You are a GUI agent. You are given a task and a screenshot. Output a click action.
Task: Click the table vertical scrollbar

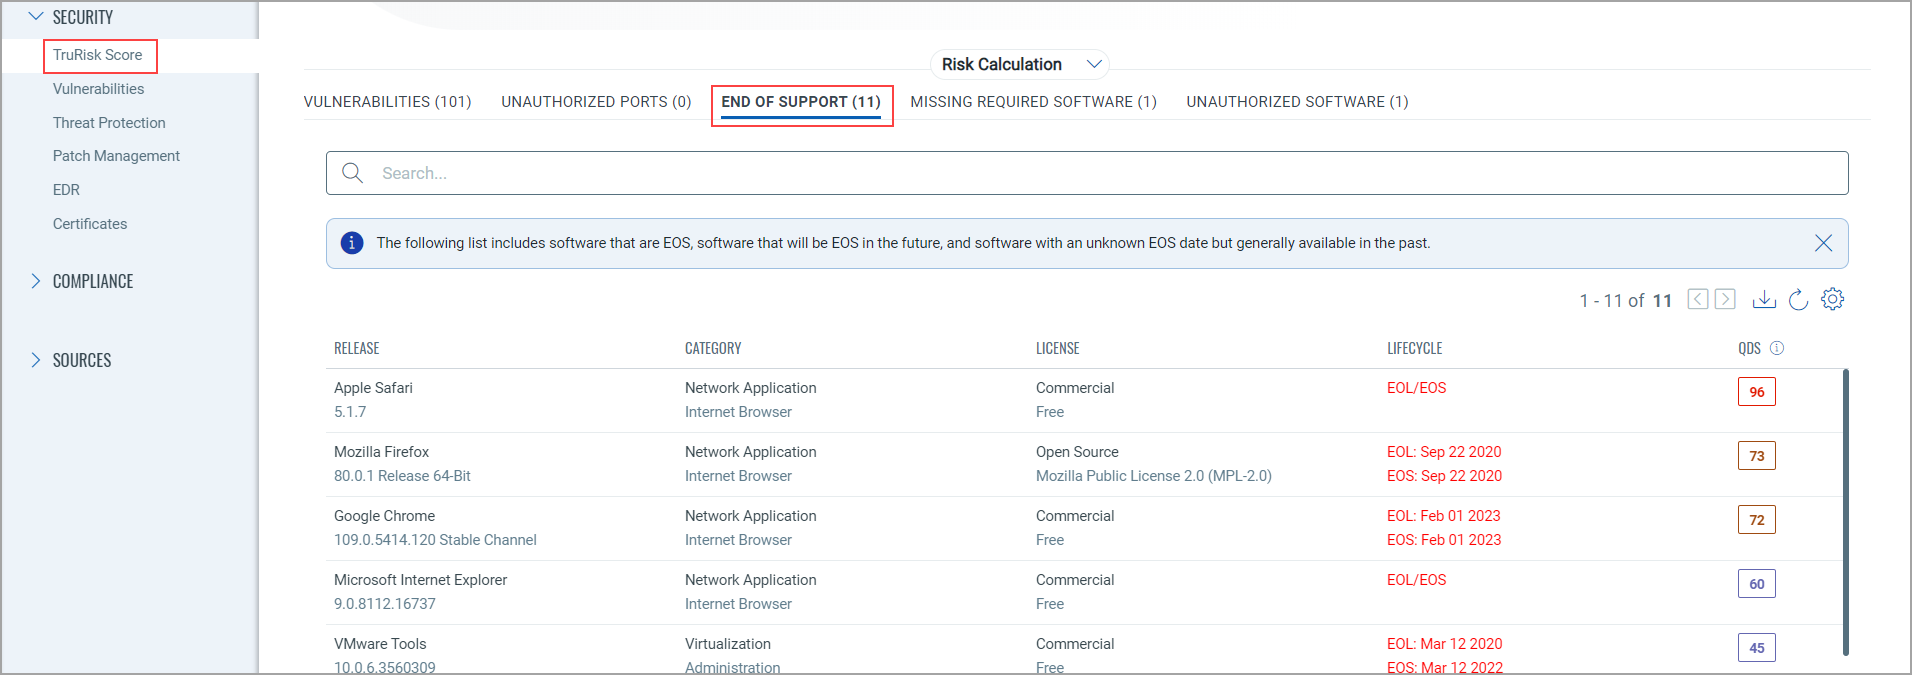point(1845,512)
